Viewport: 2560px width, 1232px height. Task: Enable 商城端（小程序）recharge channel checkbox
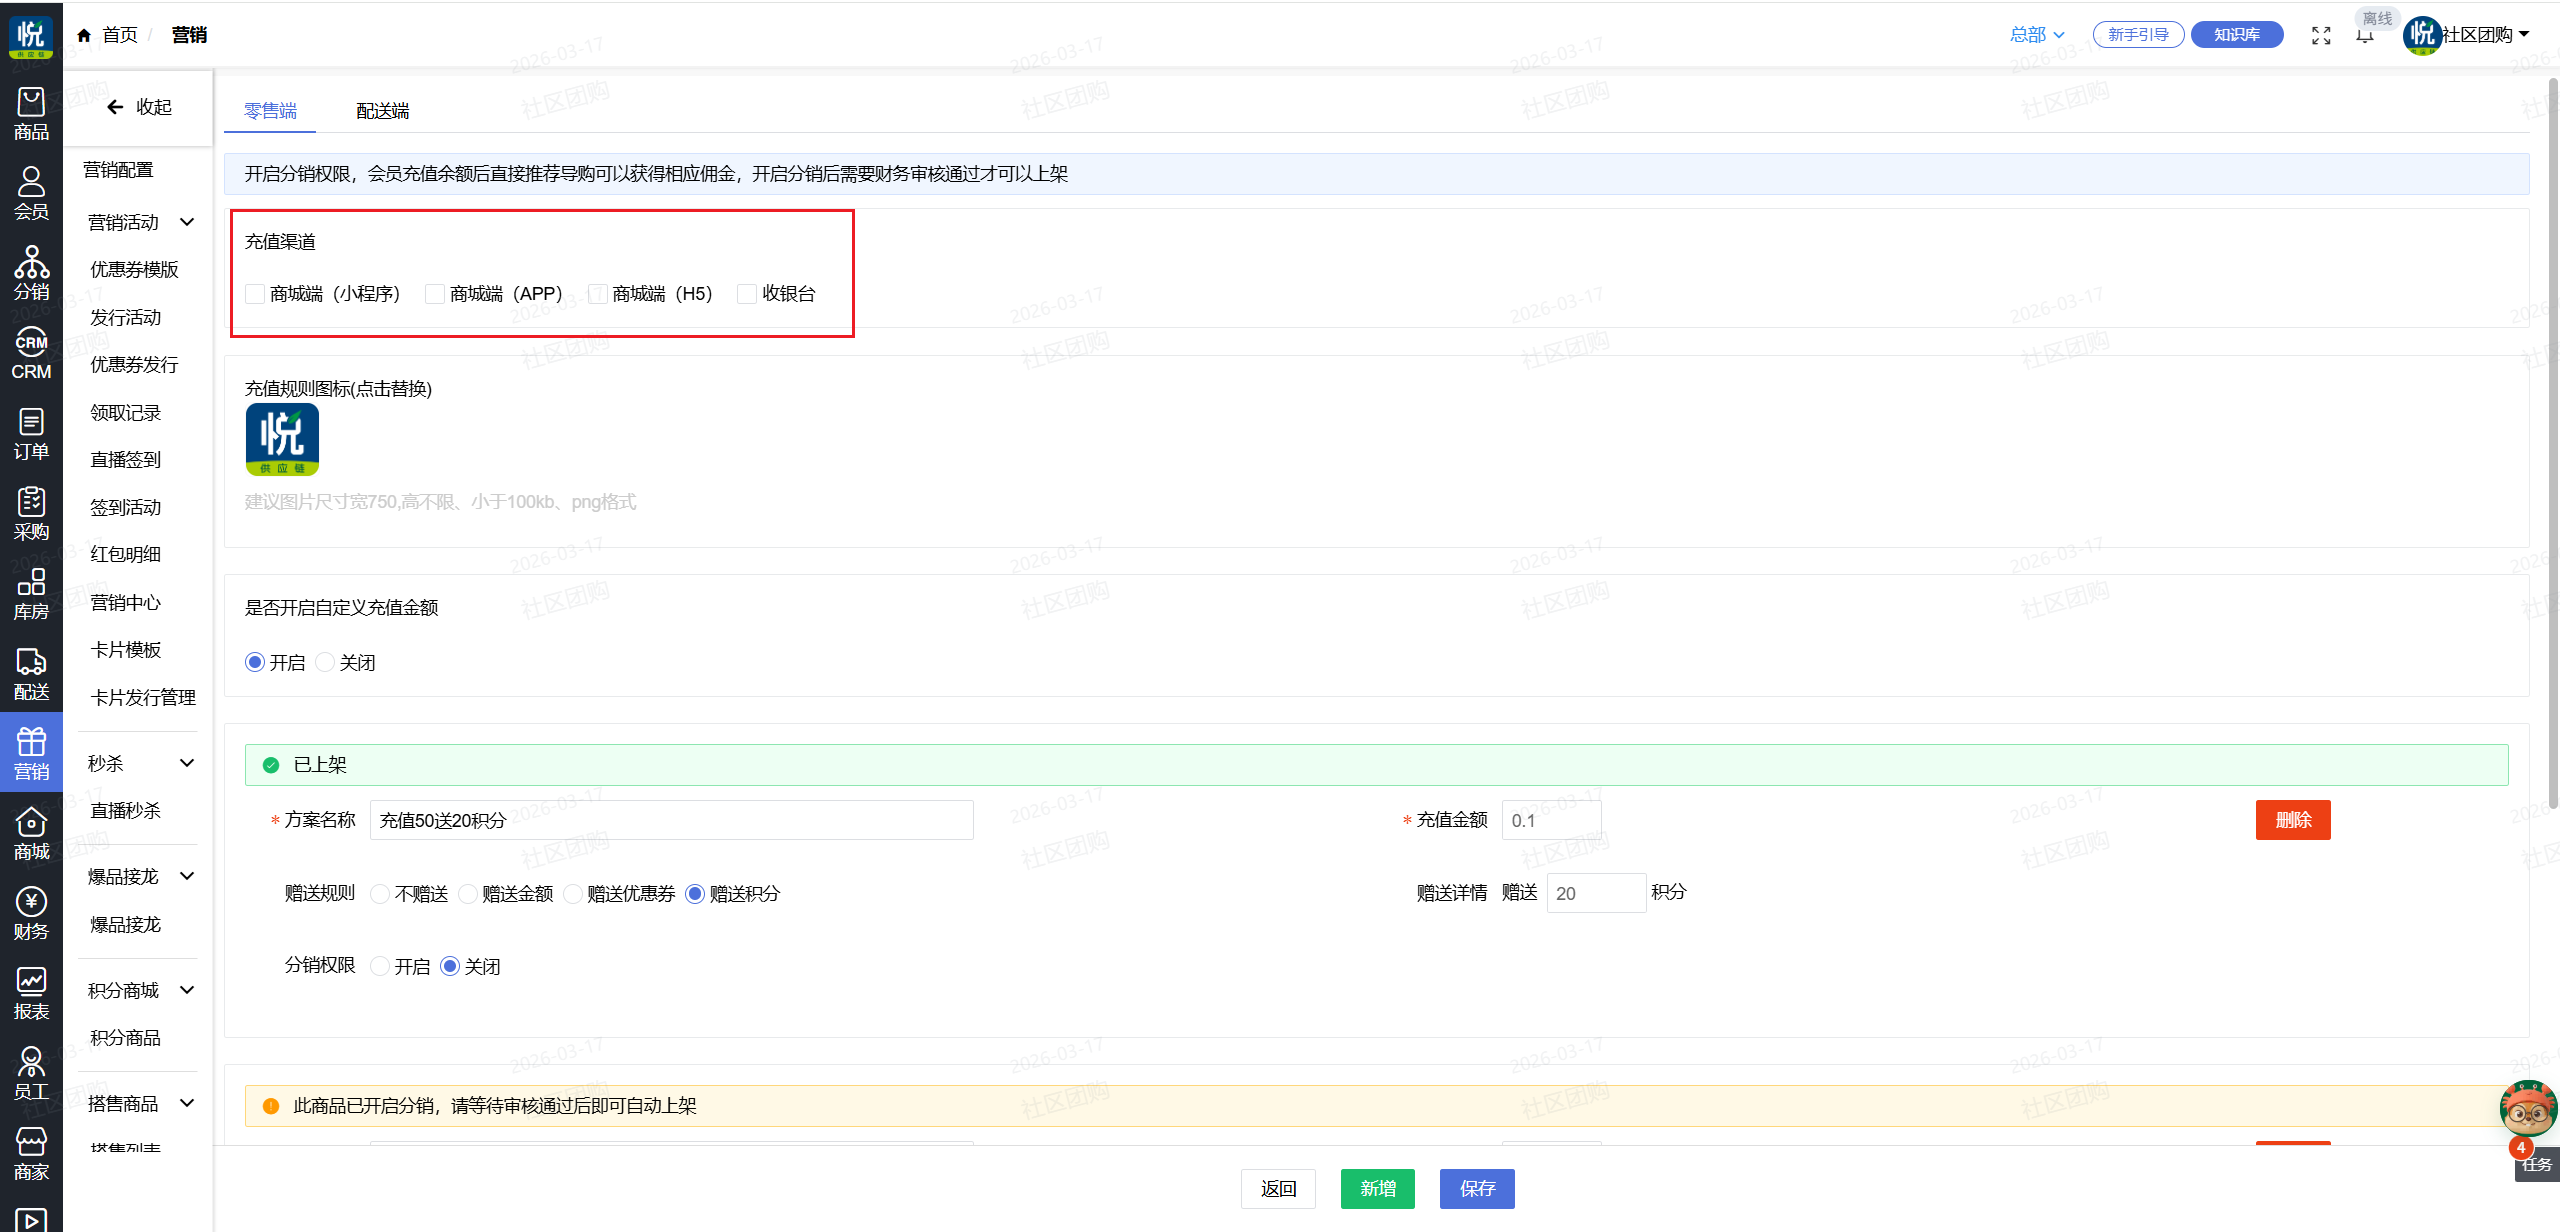[x=256, y=294]
